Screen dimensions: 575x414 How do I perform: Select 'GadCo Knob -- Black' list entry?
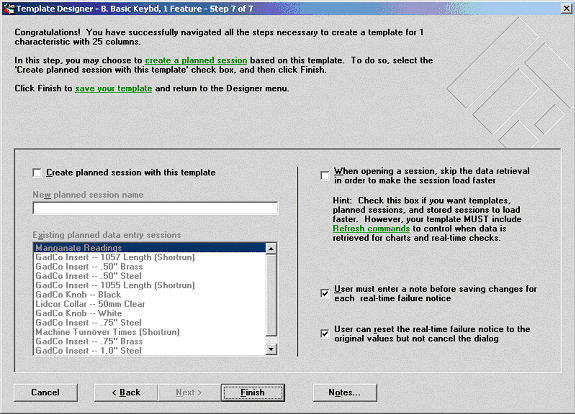point(150,294)
